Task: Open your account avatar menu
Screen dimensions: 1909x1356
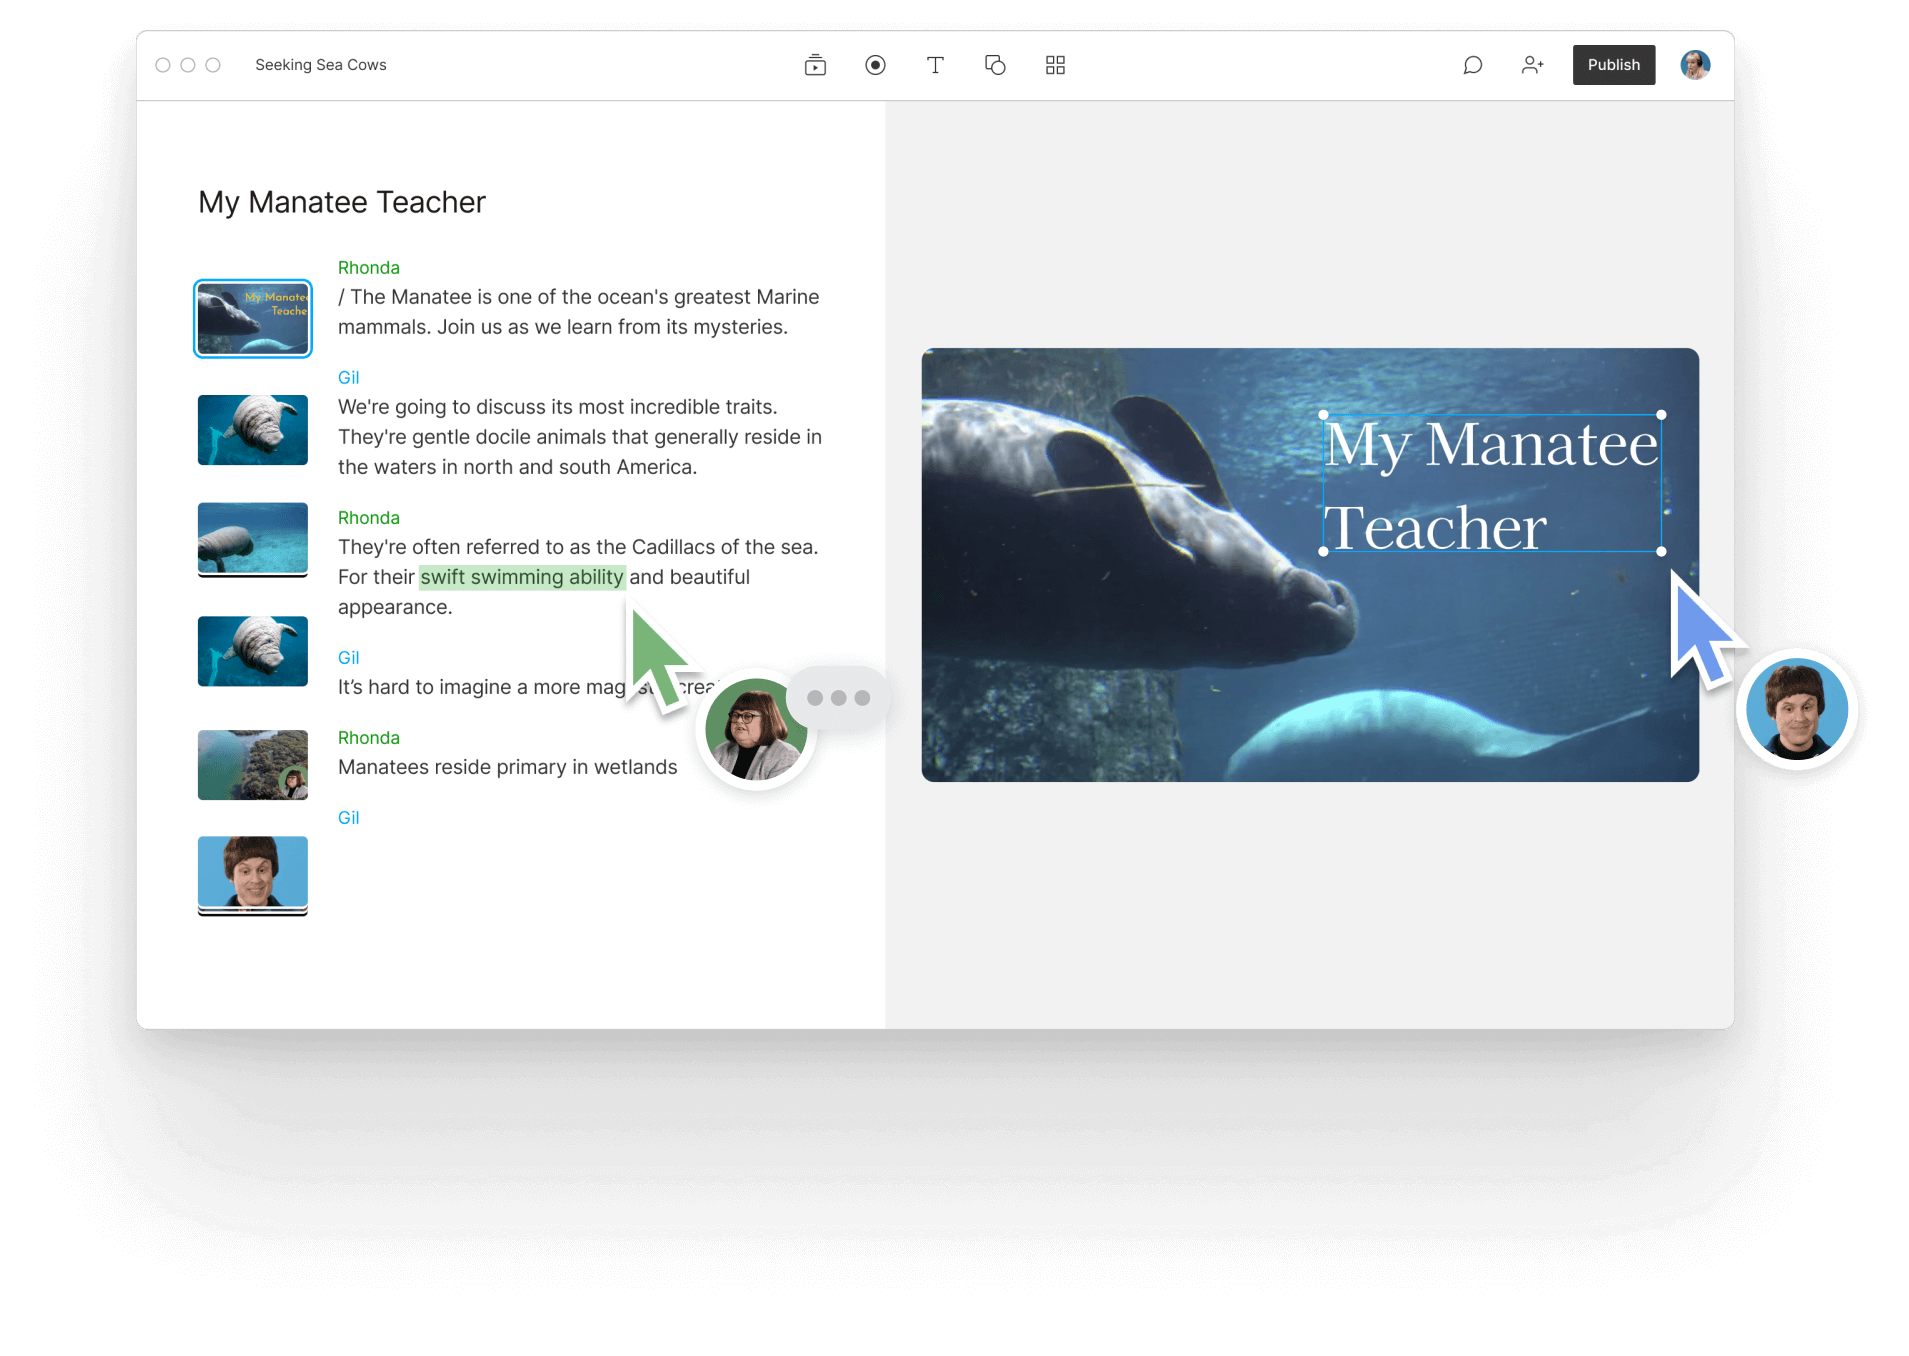Action: [1694, 64]
